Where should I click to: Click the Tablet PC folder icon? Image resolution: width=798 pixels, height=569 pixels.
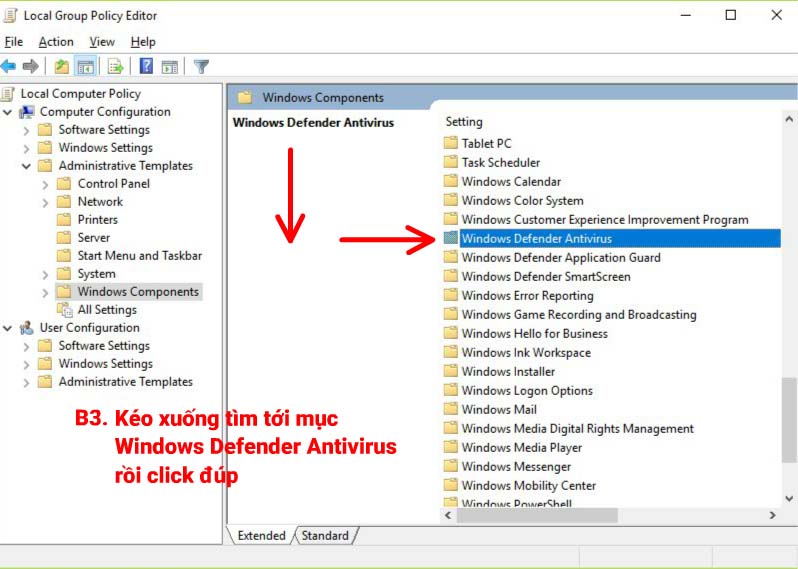point(450,143)
